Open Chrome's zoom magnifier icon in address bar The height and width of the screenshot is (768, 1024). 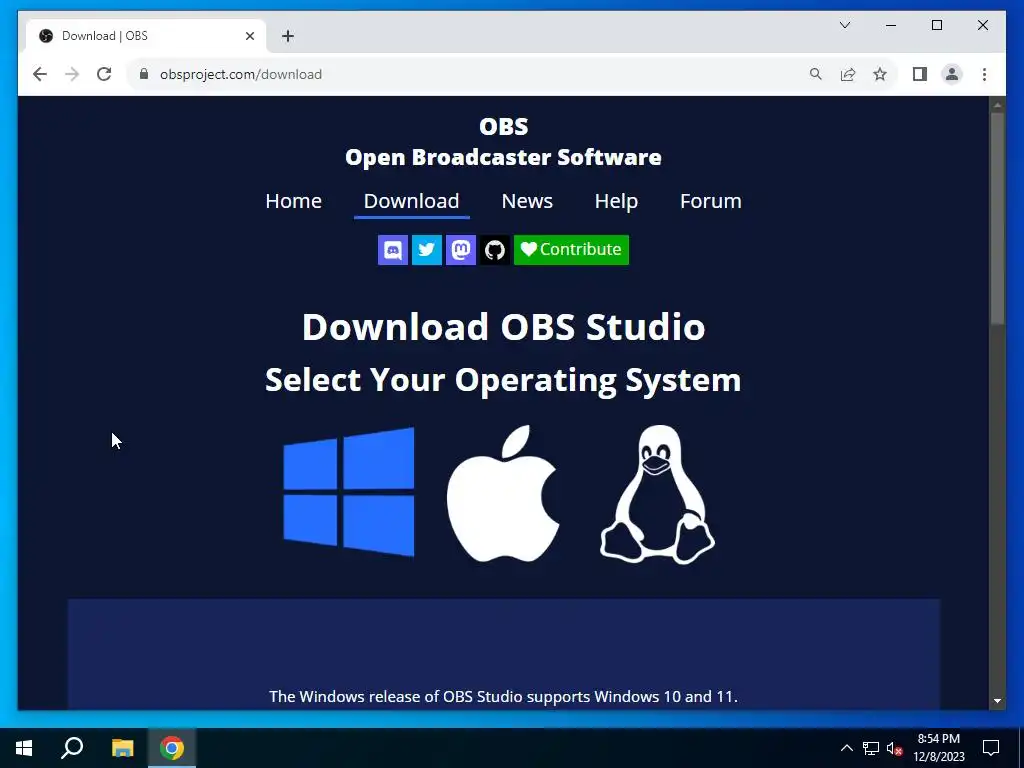point(816,74)
